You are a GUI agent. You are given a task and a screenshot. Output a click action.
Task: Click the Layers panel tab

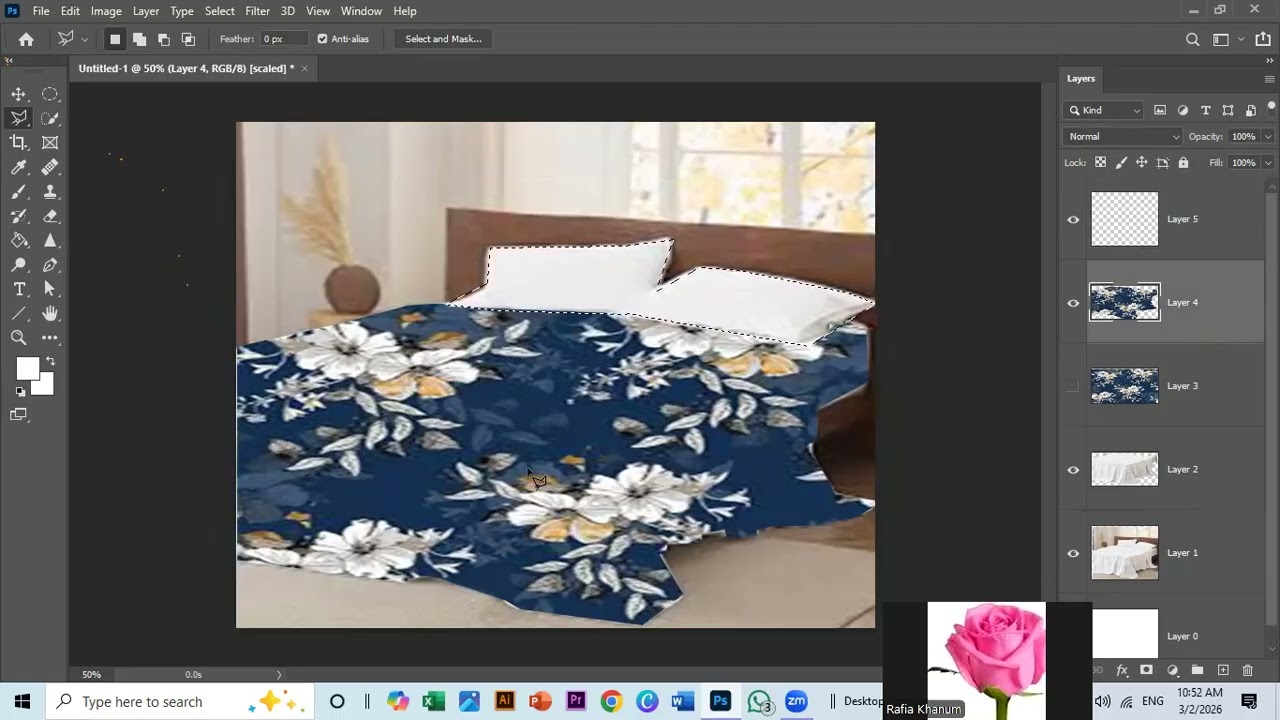point(1081,78)
